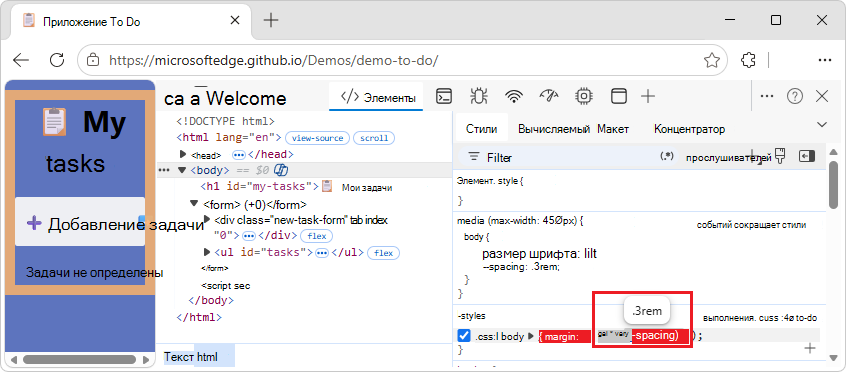Add more tools with the plus icon

point(647,96)
